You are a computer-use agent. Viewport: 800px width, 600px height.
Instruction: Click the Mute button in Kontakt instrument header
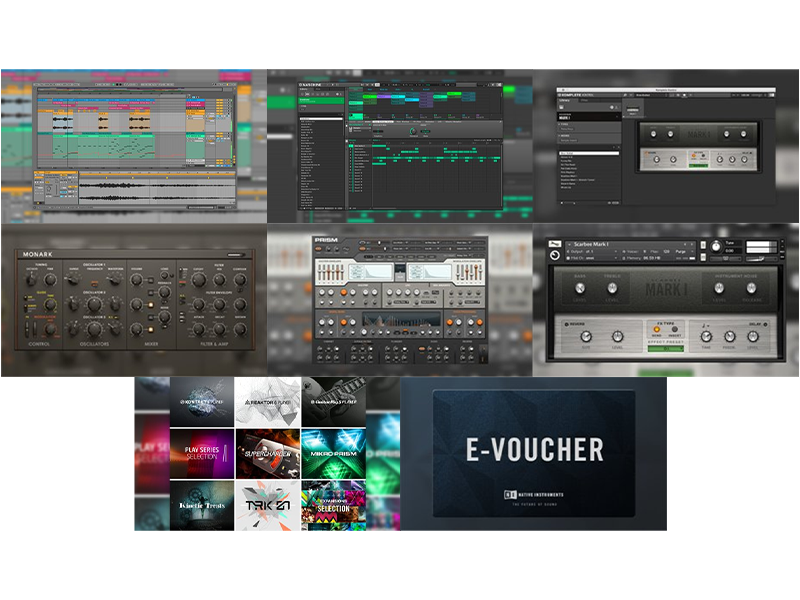tap(703, 258)
